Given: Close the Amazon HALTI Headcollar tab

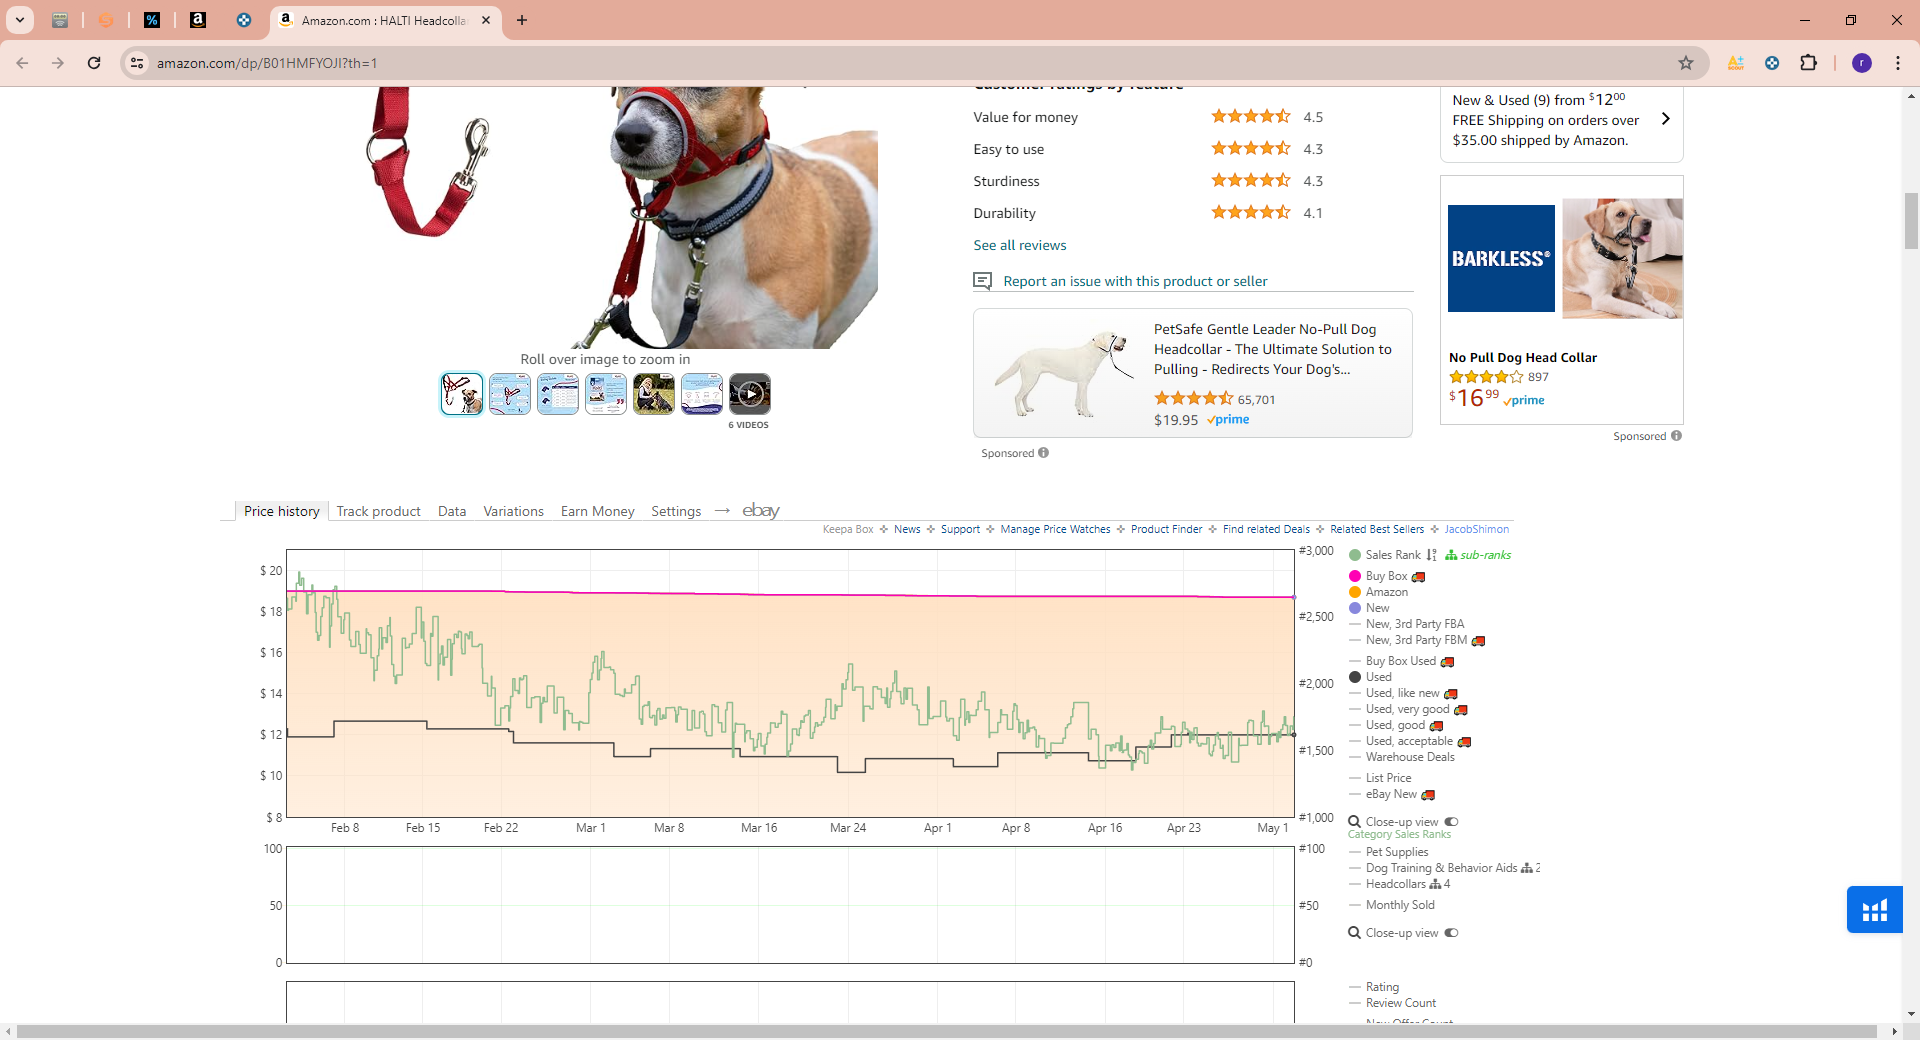Looking at the screenshot, I should pyautogui.click(x=486, y=20).
